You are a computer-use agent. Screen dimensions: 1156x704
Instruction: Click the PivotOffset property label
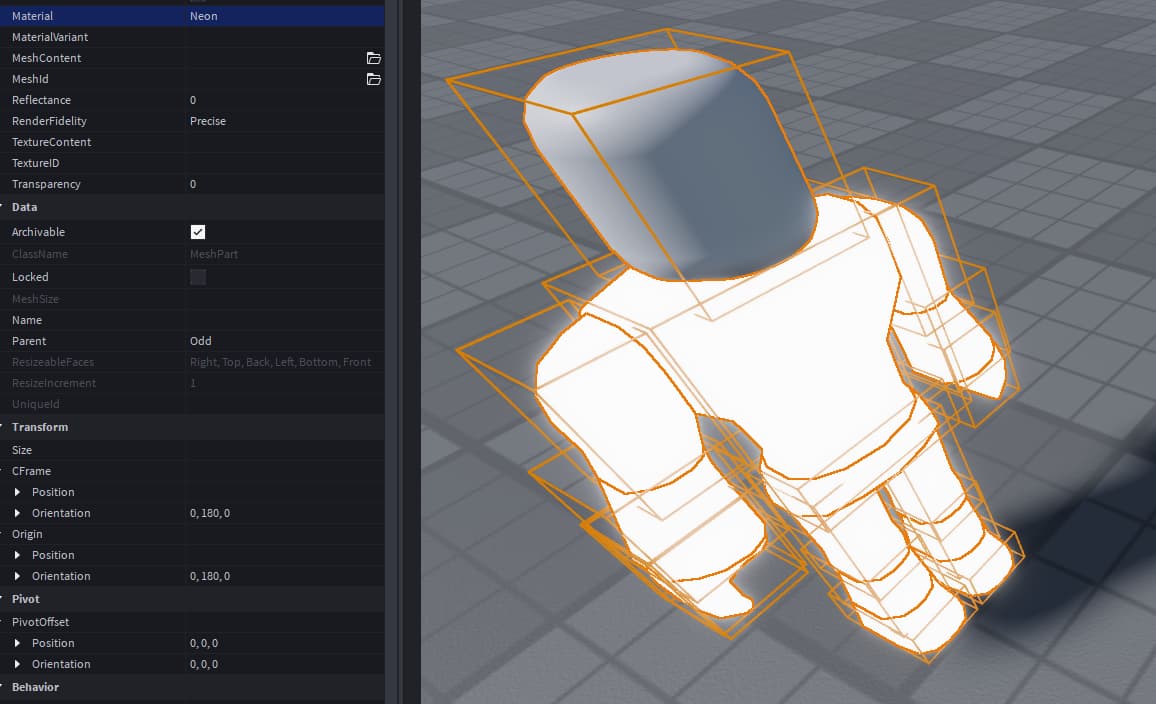pos(41,622)
